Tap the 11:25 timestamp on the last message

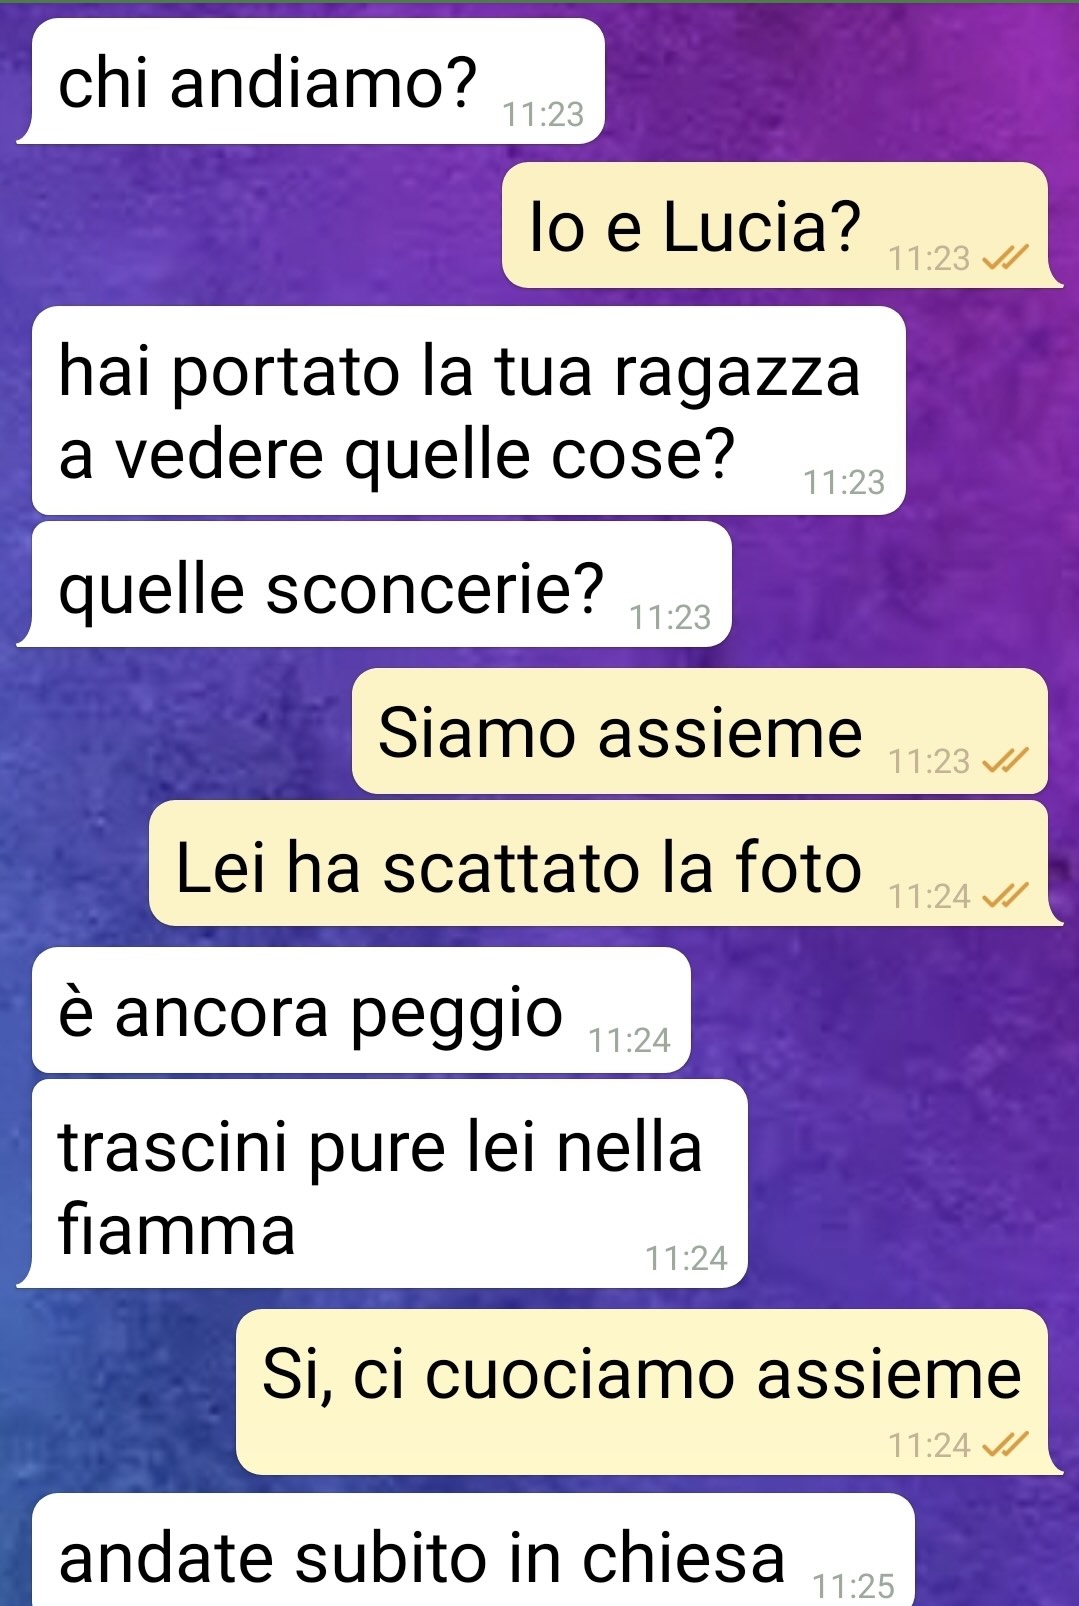853,1586
